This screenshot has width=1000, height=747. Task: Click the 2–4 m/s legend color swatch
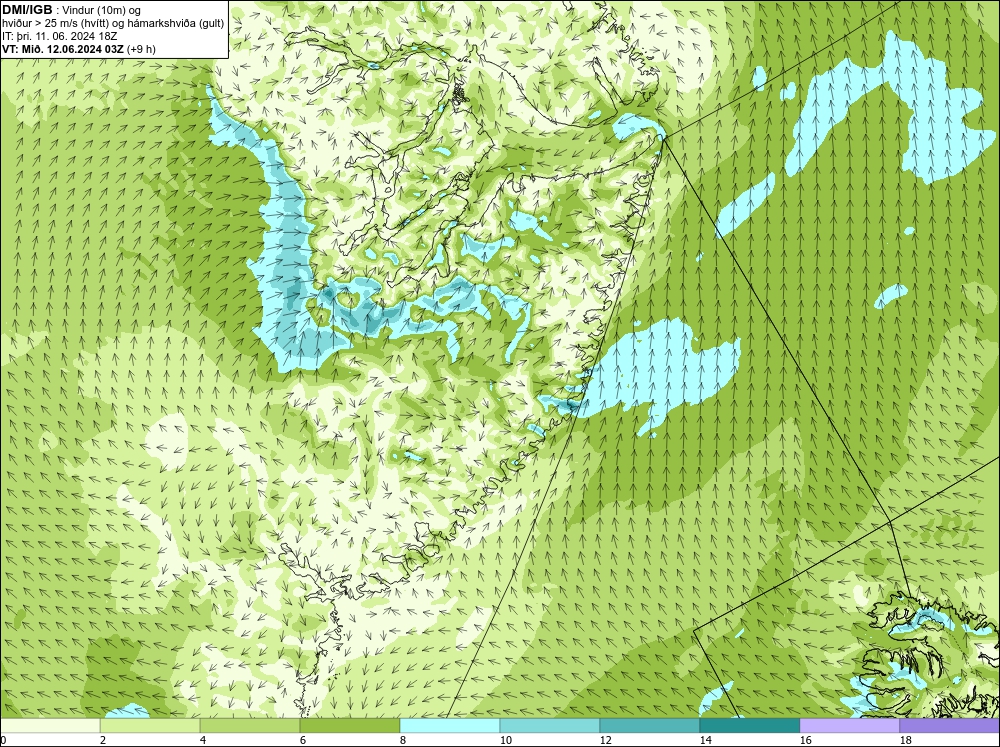[x=150, y=726]
